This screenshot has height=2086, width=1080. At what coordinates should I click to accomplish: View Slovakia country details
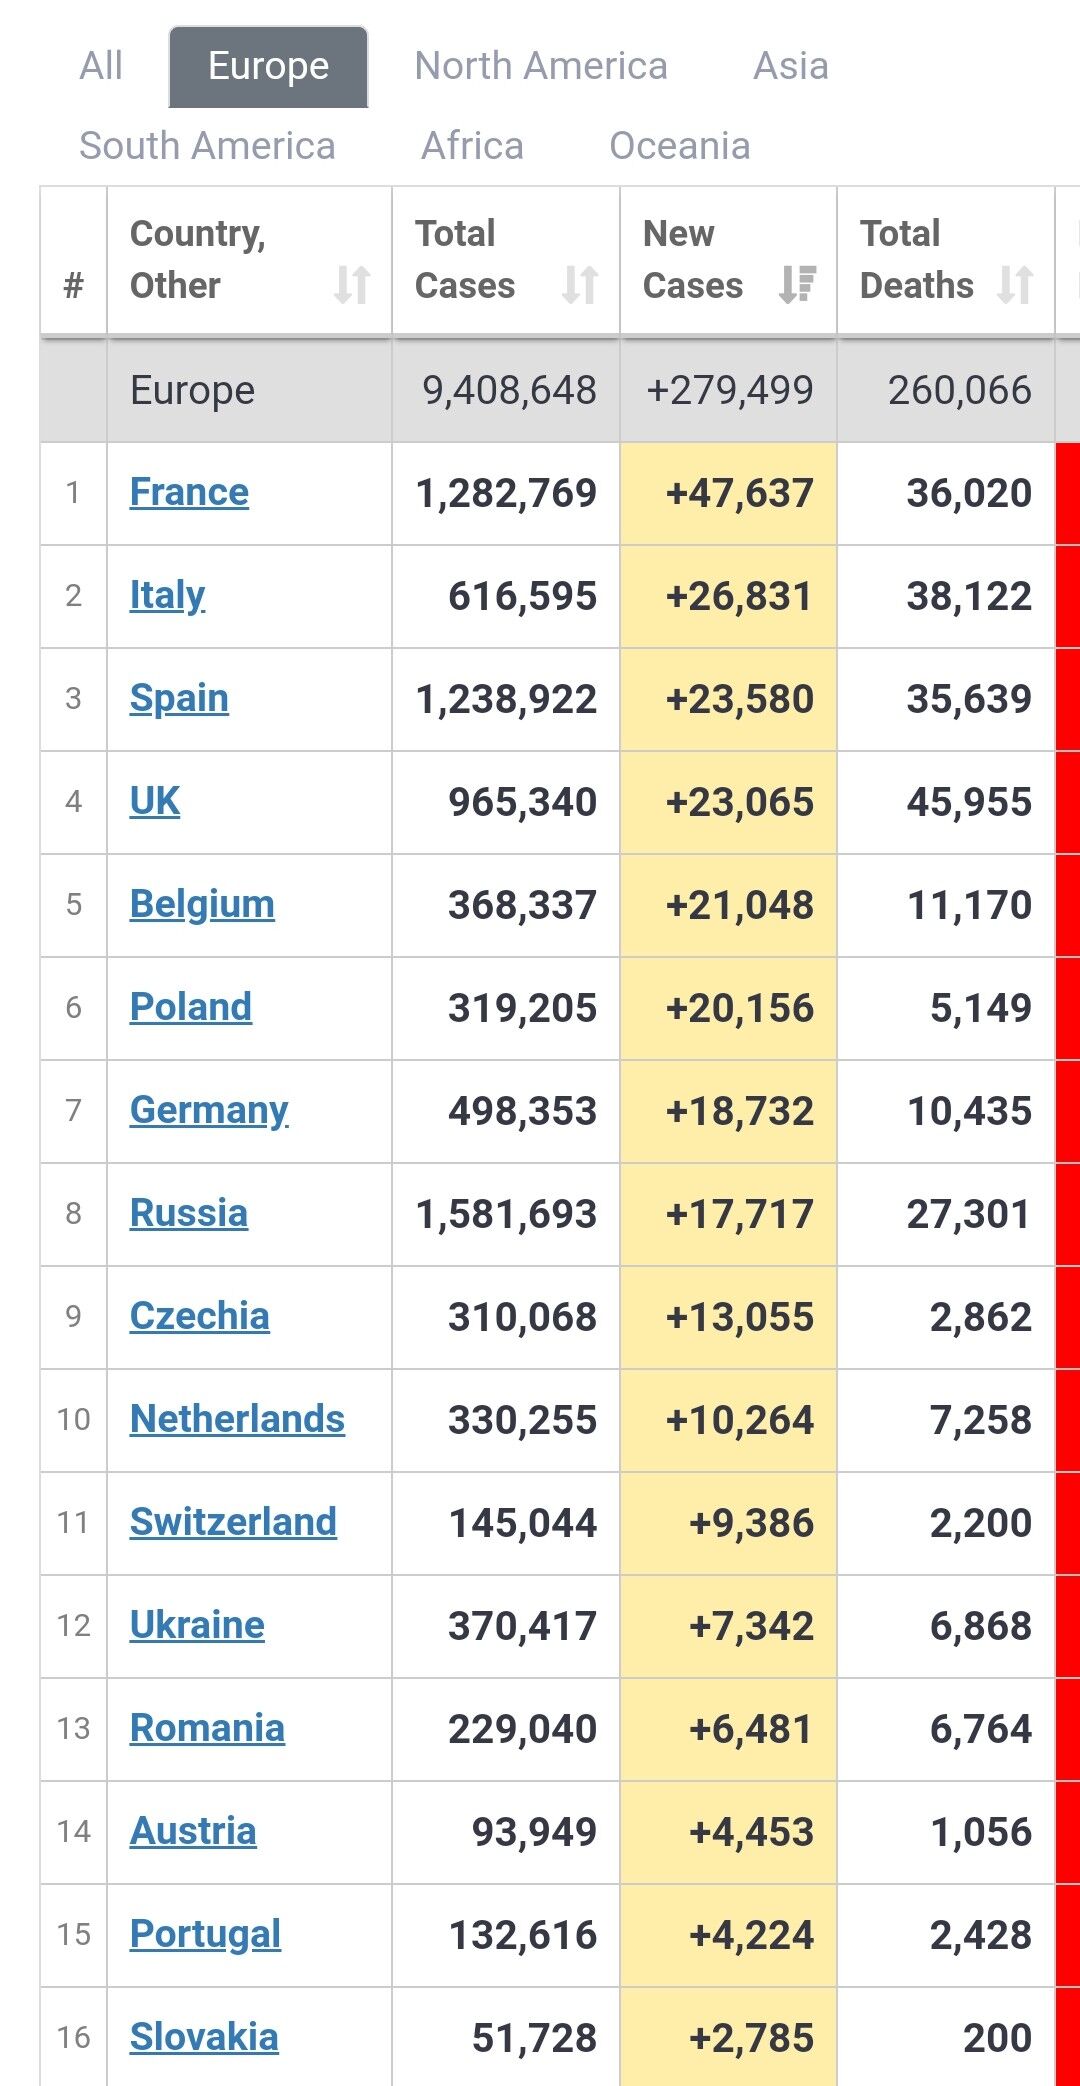pyautogui.click(x=204, y=2037)
